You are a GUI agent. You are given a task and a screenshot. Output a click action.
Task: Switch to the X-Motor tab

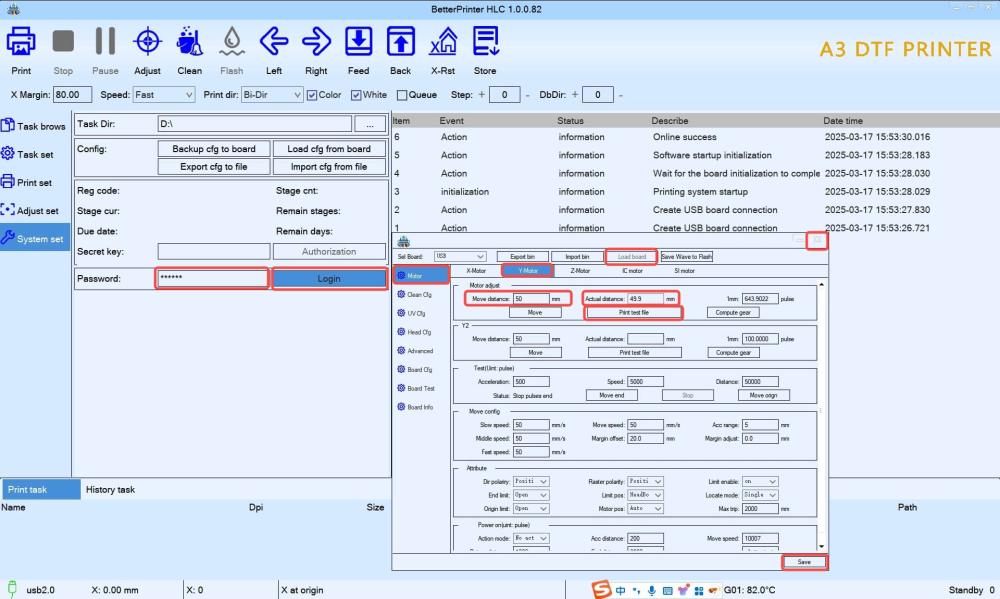coord(476,271)
